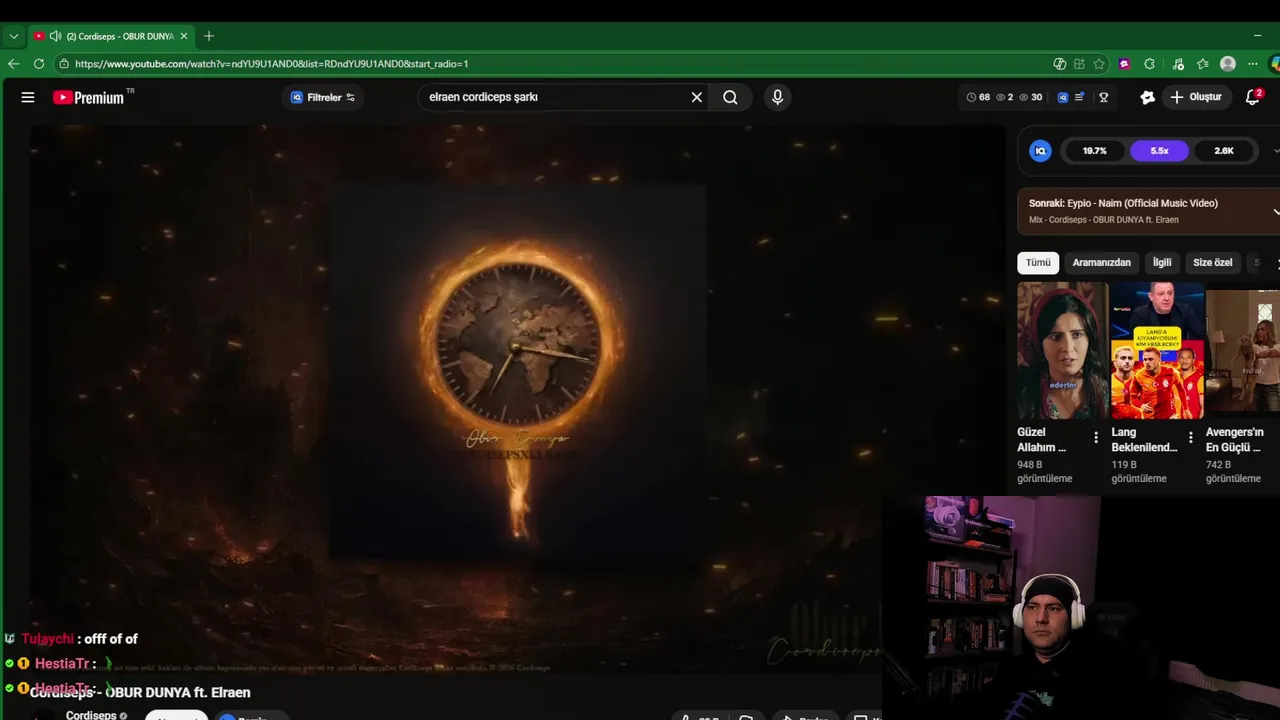This screenshot has height=720, width=1280.
Task: Clear the search box with X
Action: click(x=697, y=97)
